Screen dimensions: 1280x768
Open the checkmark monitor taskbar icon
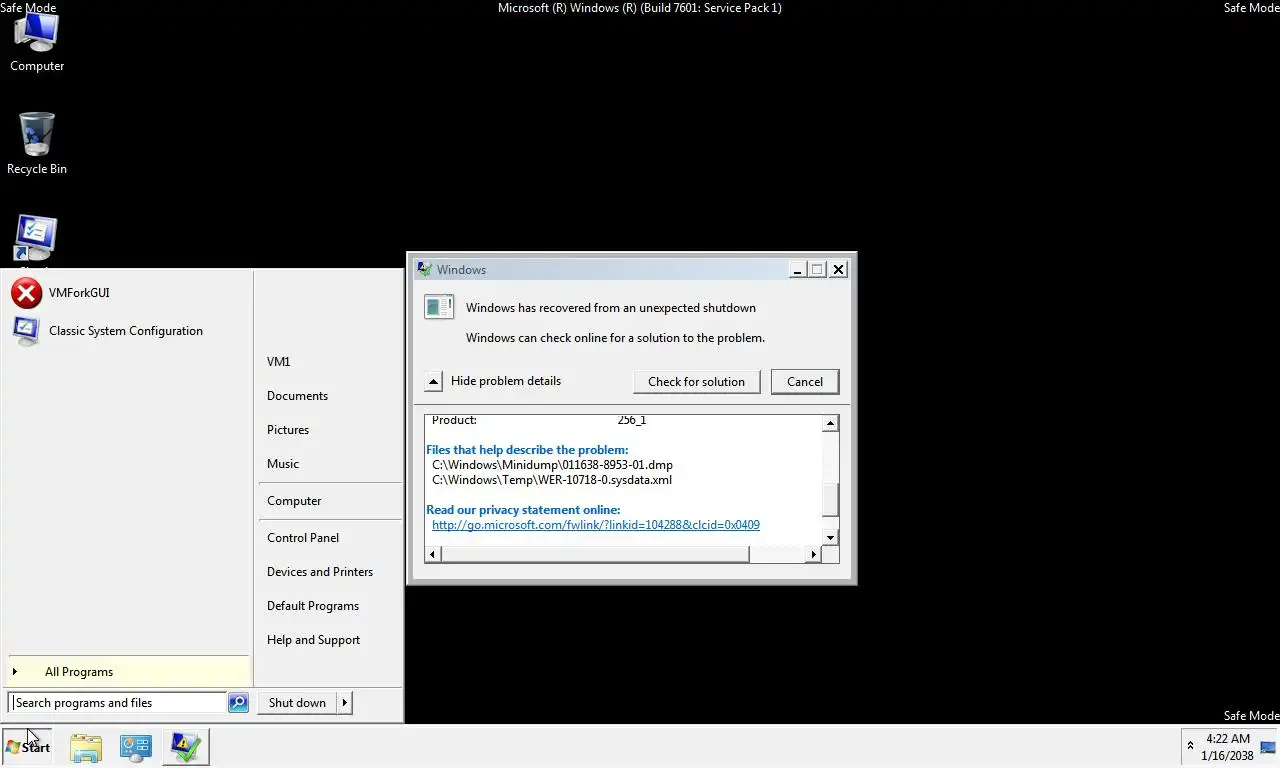tap(186, 748)
